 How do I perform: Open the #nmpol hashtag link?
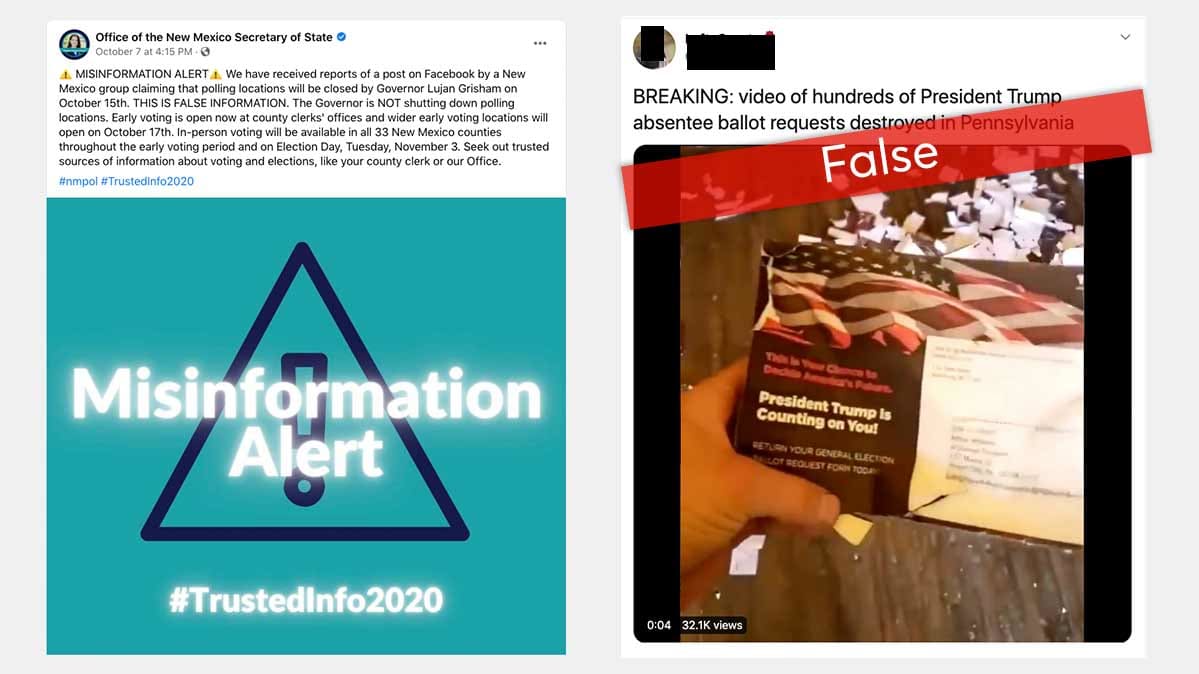(78, 181)
